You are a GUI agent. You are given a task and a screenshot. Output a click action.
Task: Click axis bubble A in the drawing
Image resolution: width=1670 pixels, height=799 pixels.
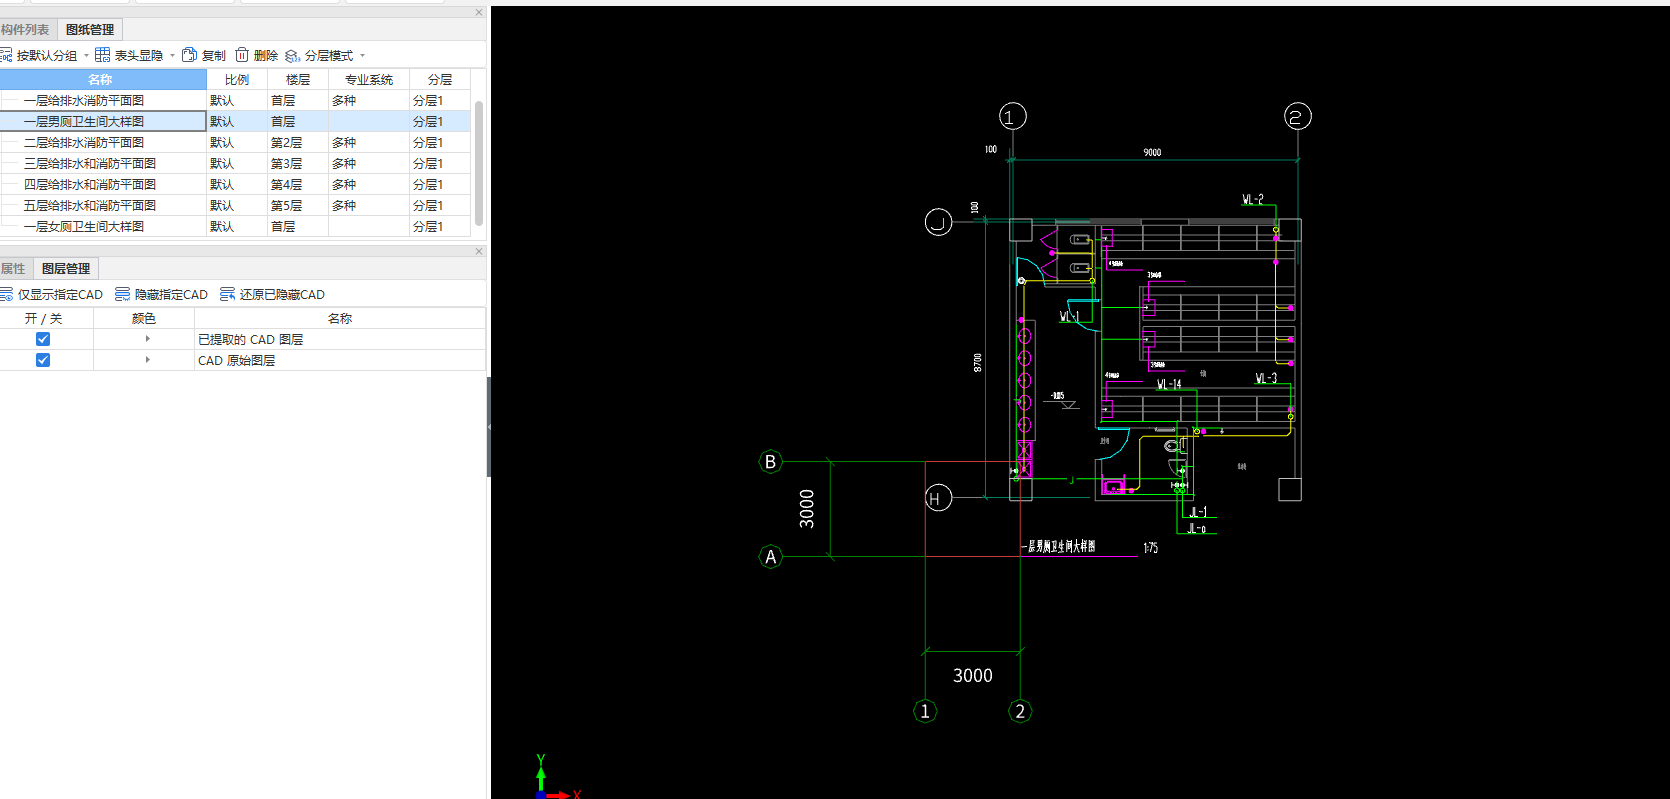click(770, 557)
